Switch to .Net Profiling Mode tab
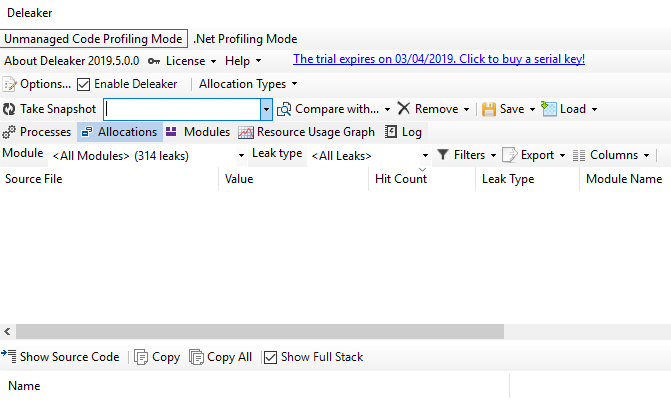 coord(245,39)
